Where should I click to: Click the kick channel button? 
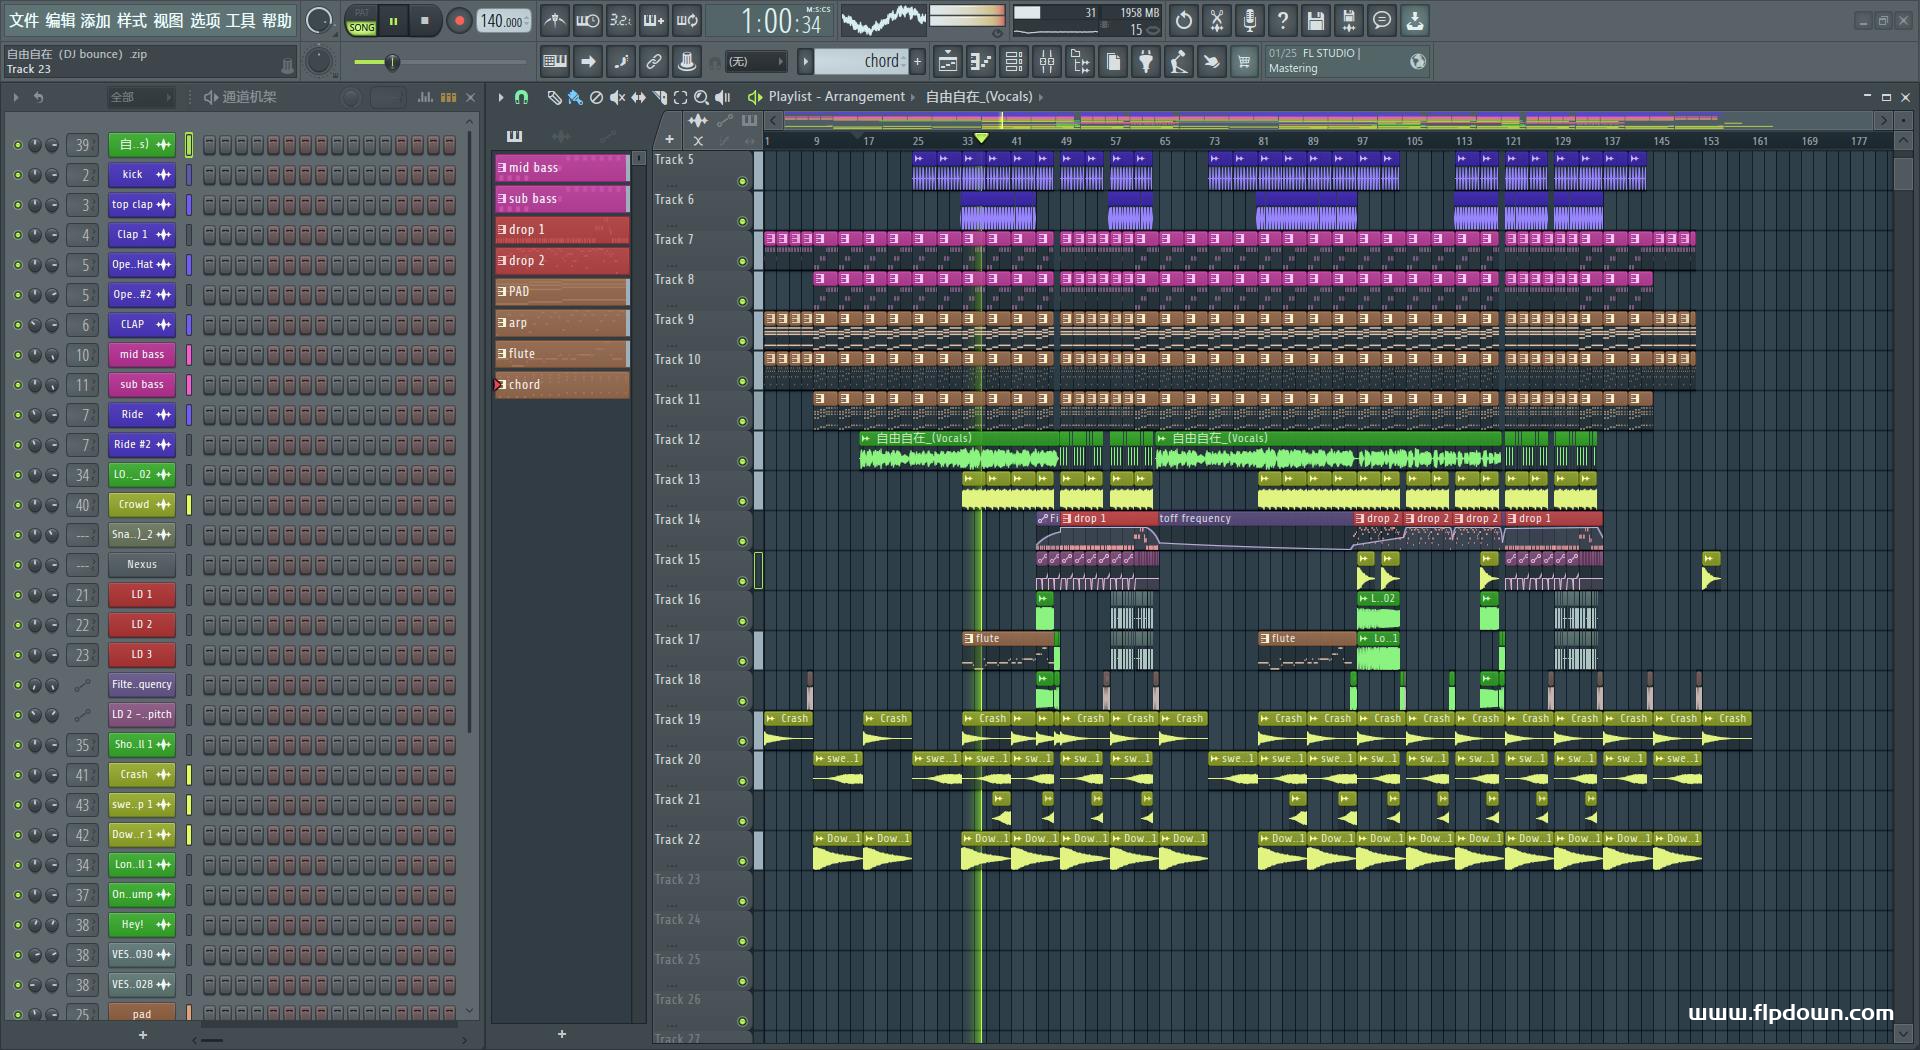coord(141,175)
